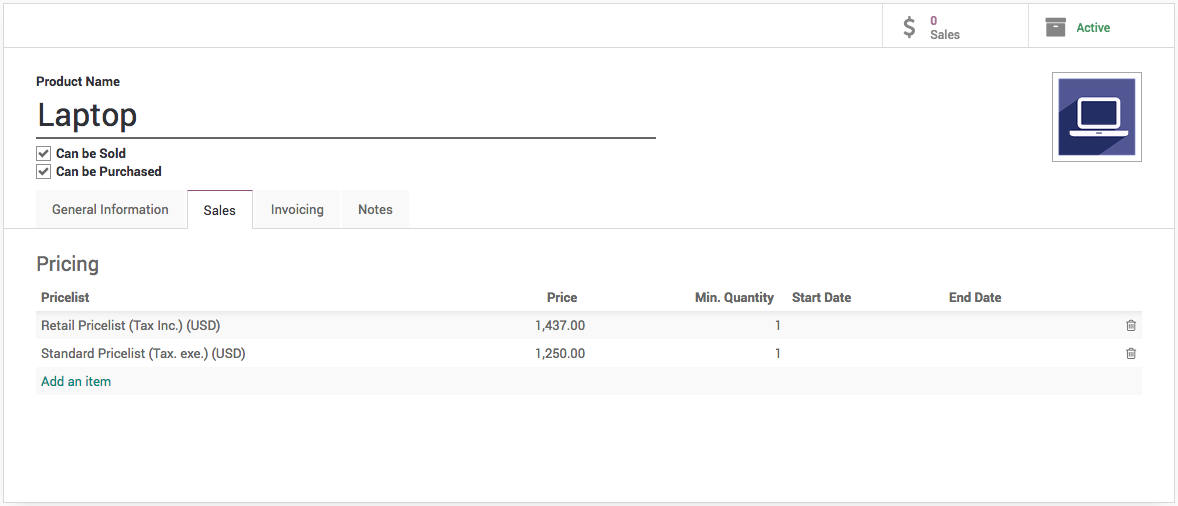The height and width of the screenshot is (506, 1178).
Task: Sort by the Price column header
Action: pyautogui.click(x=562, y=297)
